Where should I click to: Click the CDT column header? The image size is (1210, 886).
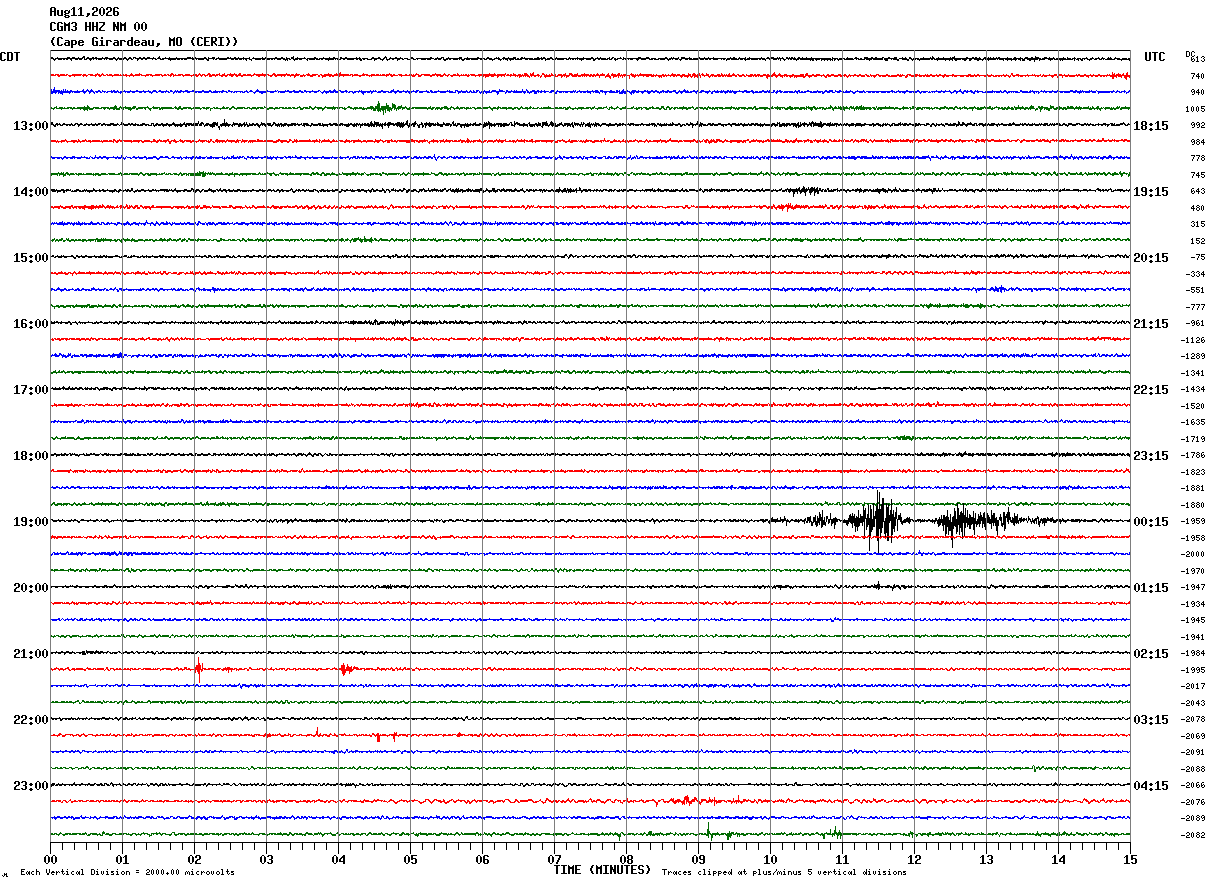coord(10,57)
